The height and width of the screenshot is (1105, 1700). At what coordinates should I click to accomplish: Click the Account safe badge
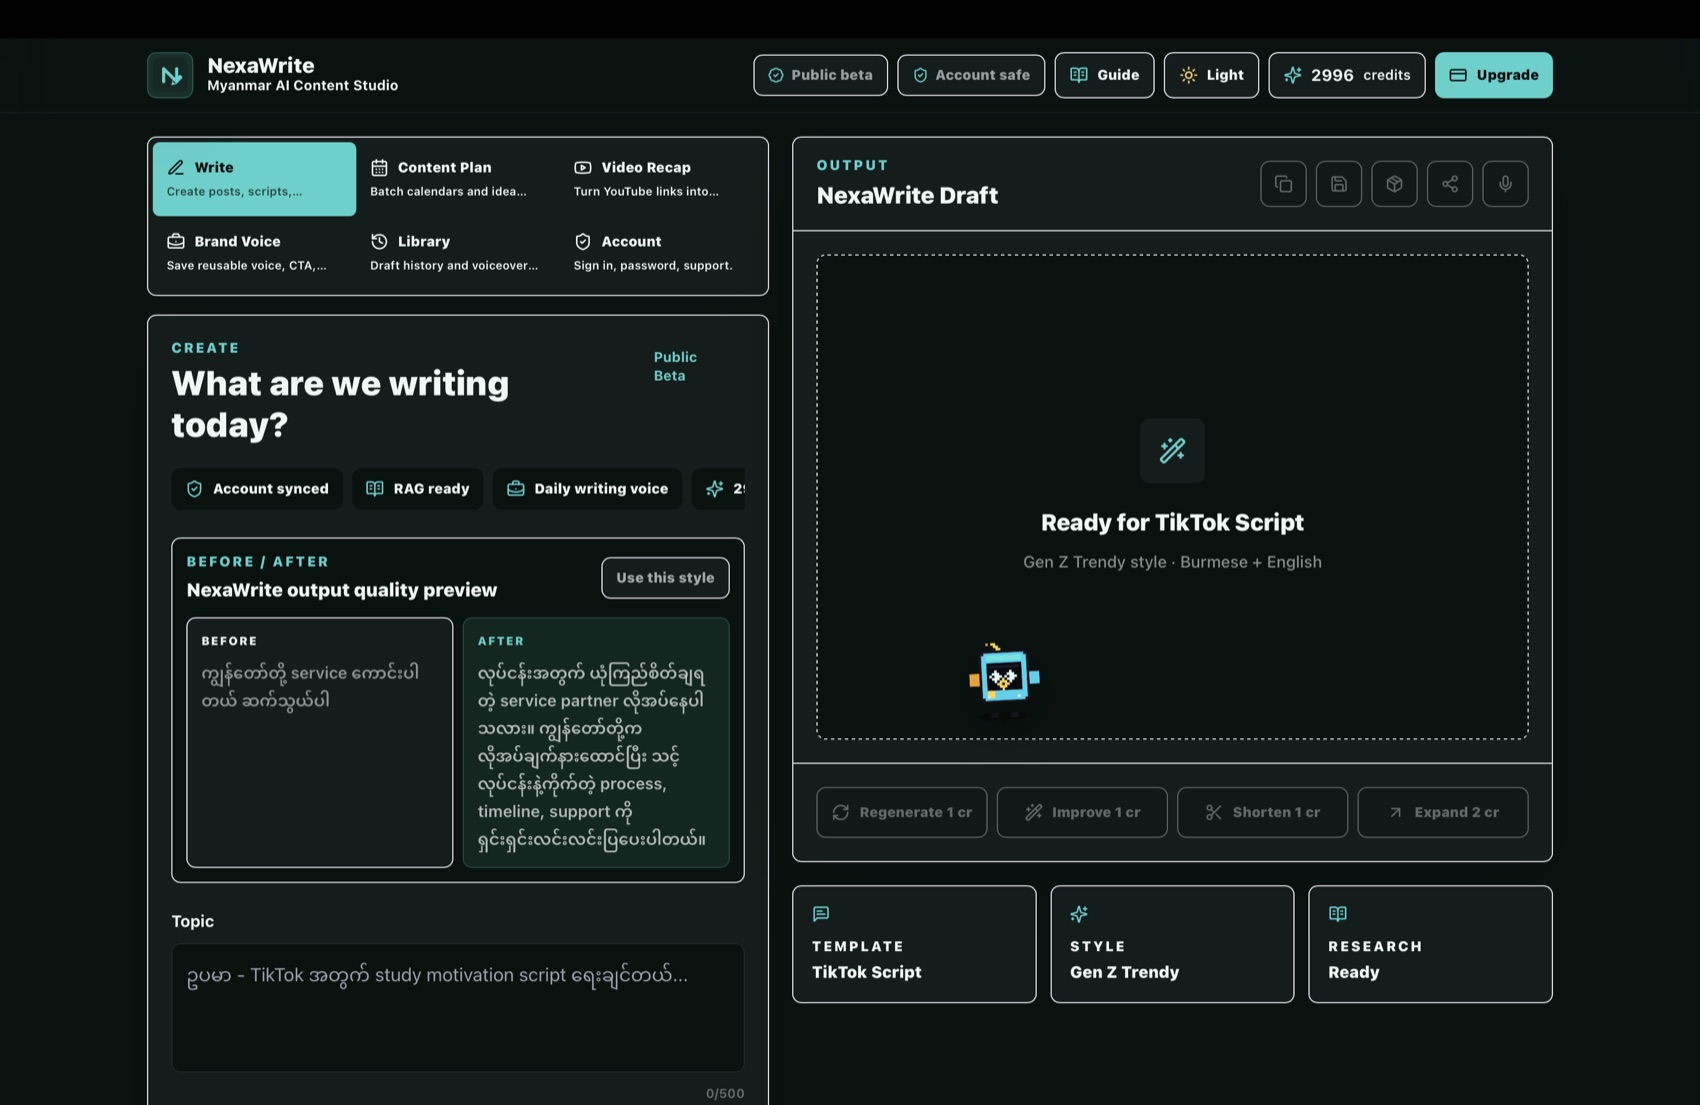point(971,75)
